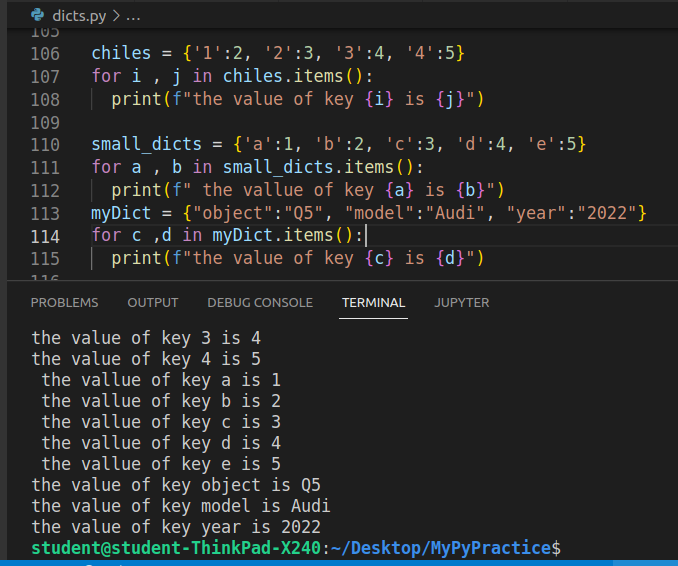Click the small_dicts assignment line
The height and width of the screenshot is (566, 678).
tap(338, 144)
